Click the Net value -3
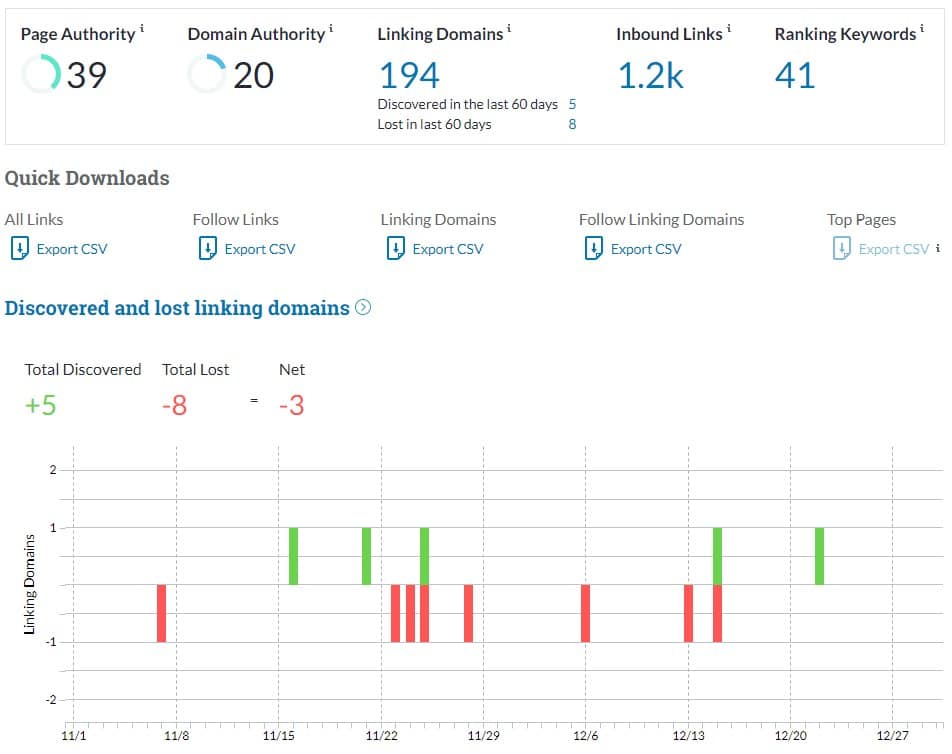 pos(291,405)
